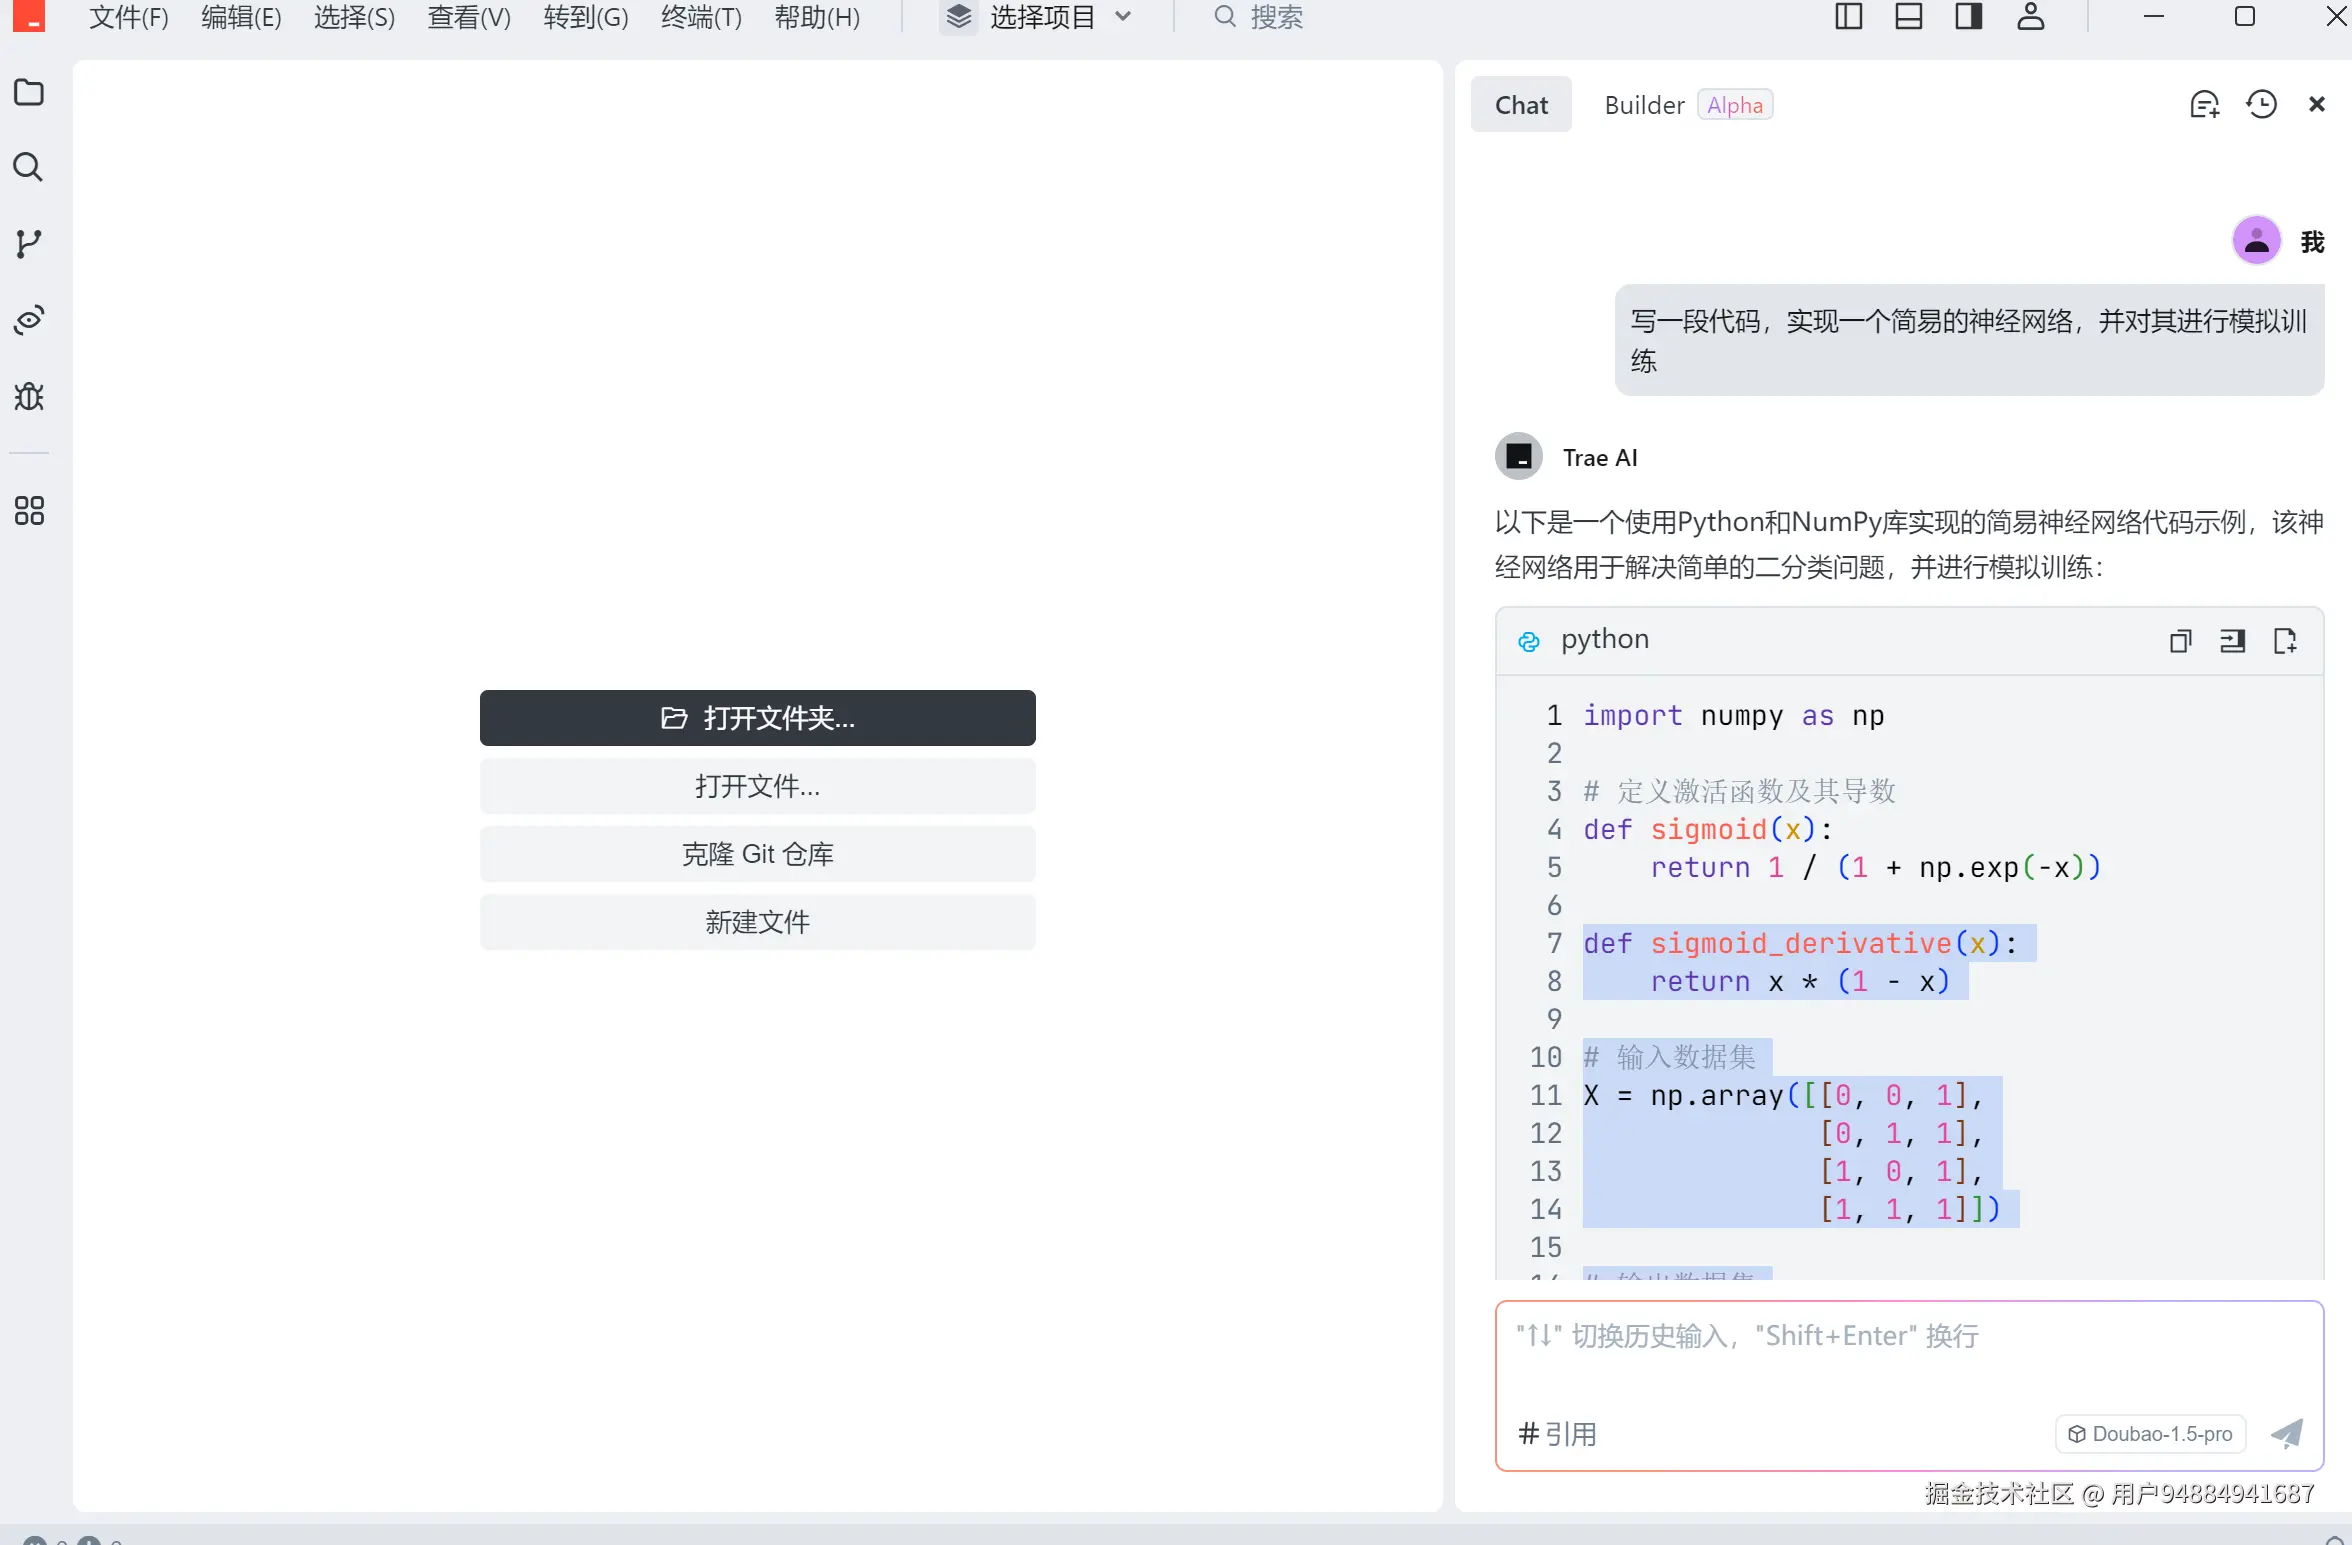Viewport: 2352px width, 1545px height.
Task: Add code block to new file
Action: (x=2285, y=641)
